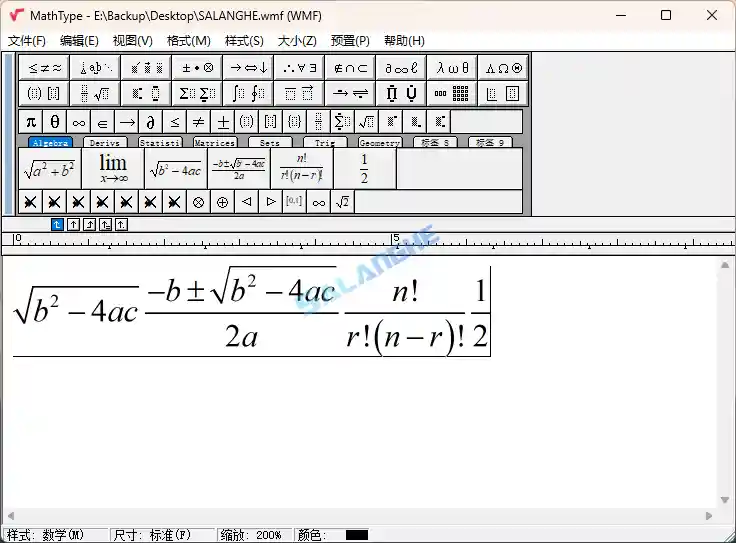Insert the a²+b² square root expression

coord(50,169)
